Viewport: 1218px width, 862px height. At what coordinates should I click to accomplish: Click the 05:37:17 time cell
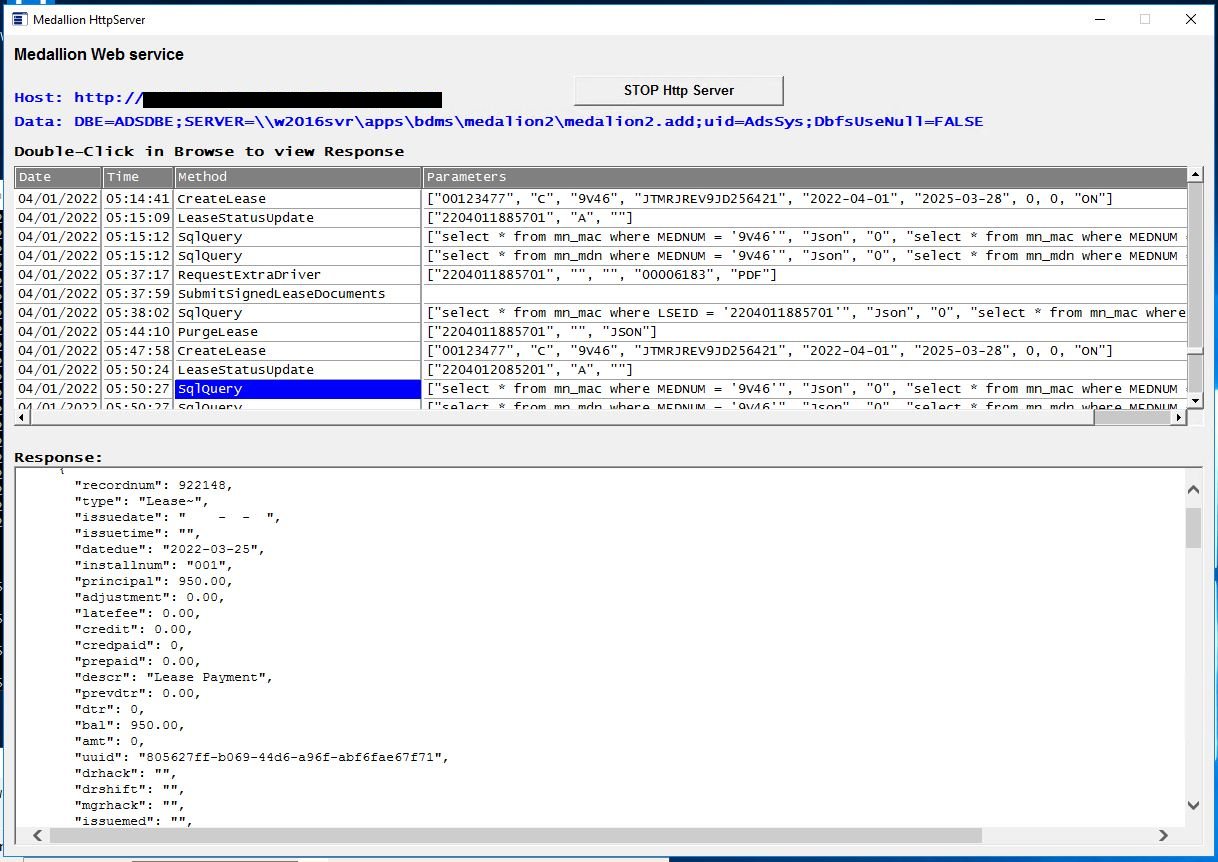click(138, 275)
